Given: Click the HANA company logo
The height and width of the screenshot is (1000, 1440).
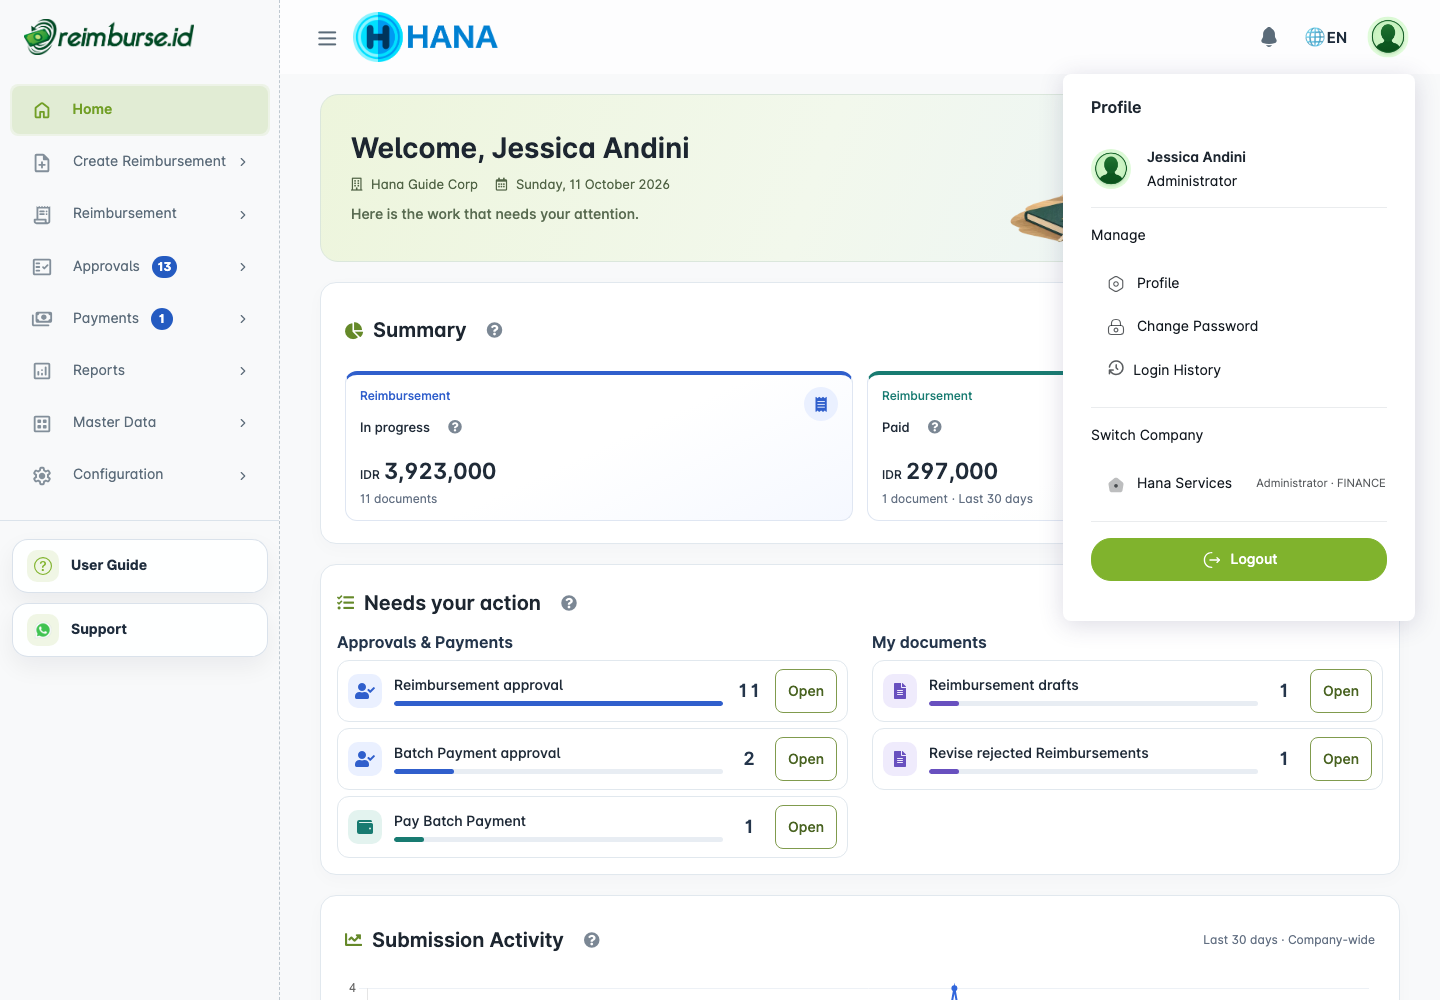Looking at the screenshot, I should pos(426,37).
